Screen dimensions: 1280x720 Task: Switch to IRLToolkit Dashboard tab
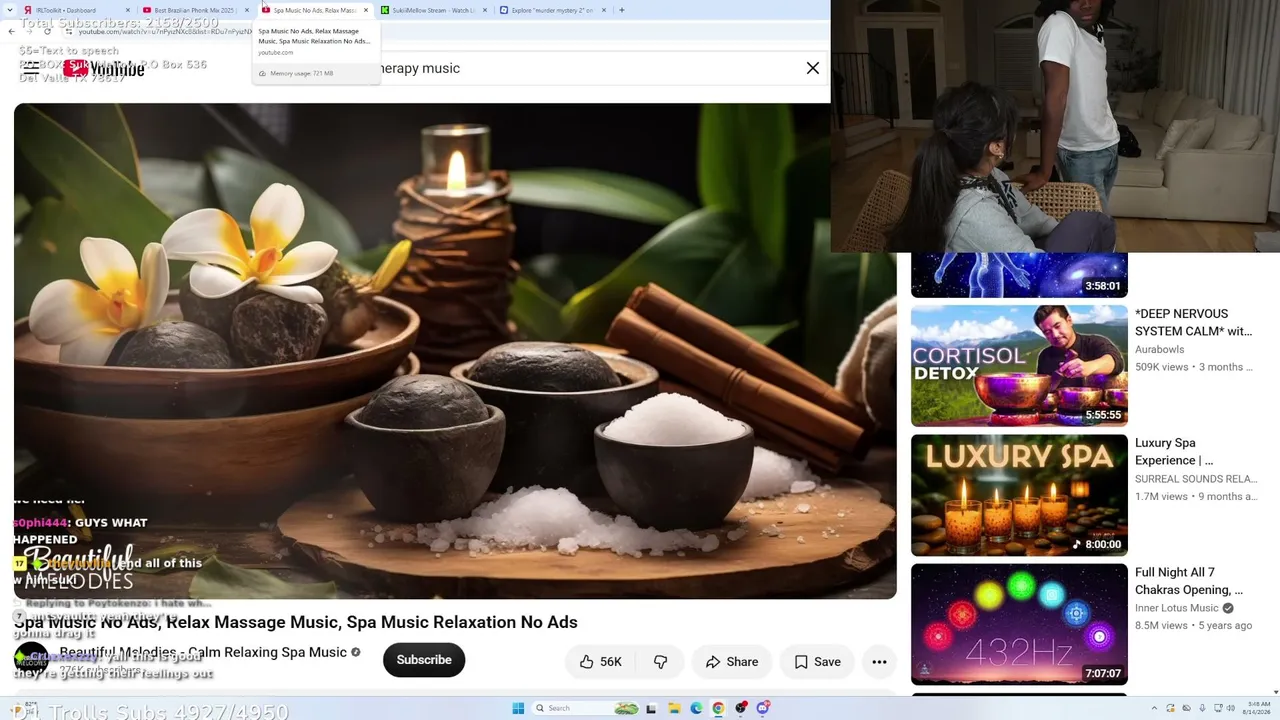pyautogui.click(x=75, y=10)
